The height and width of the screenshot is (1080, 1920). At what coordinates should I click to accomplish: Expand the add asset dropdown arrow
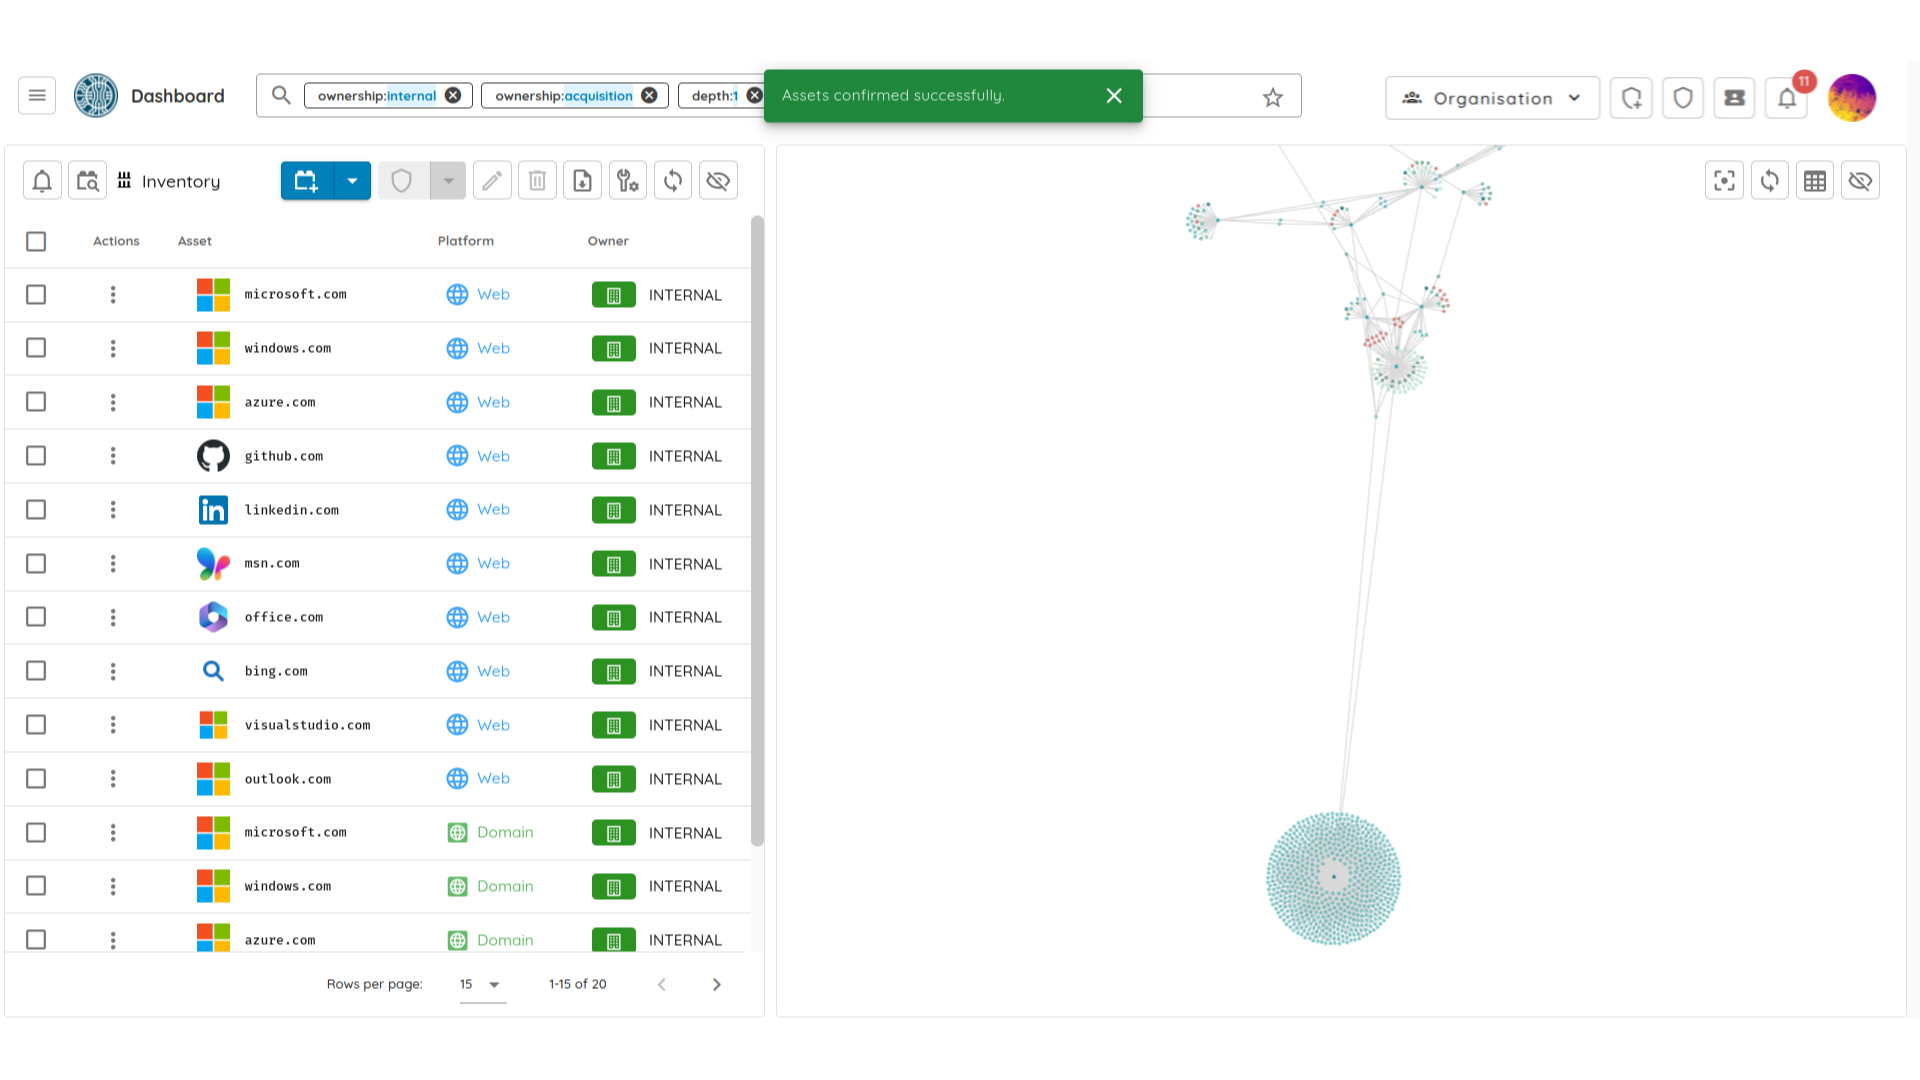pos(352,181)
